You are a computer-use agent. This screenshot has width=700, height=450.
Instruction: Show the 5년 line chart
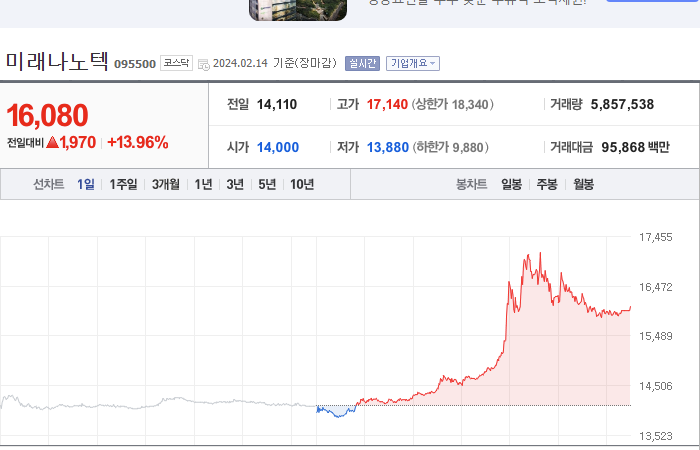coord(267,184)
